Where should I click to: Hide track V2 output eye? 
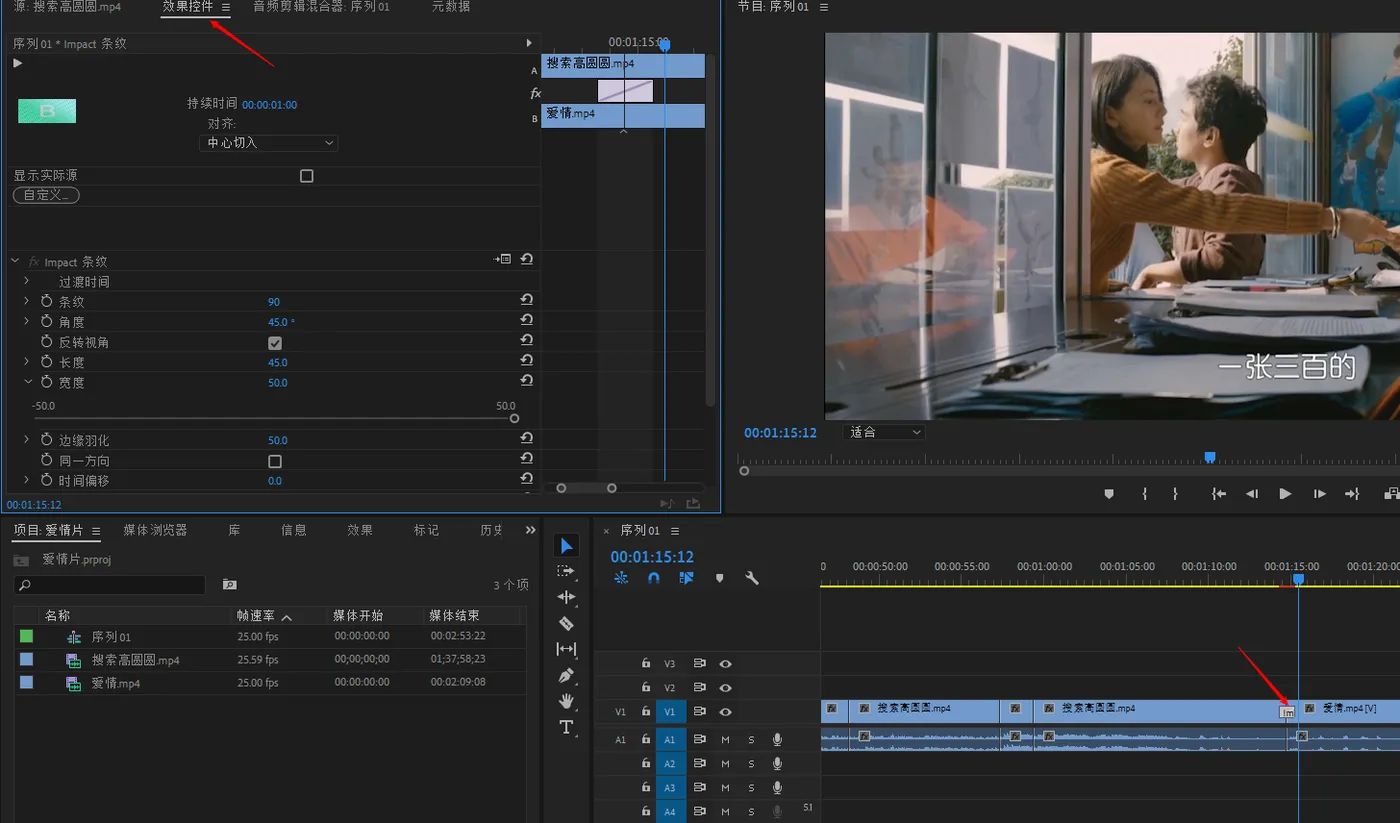(x=725, y=687)
